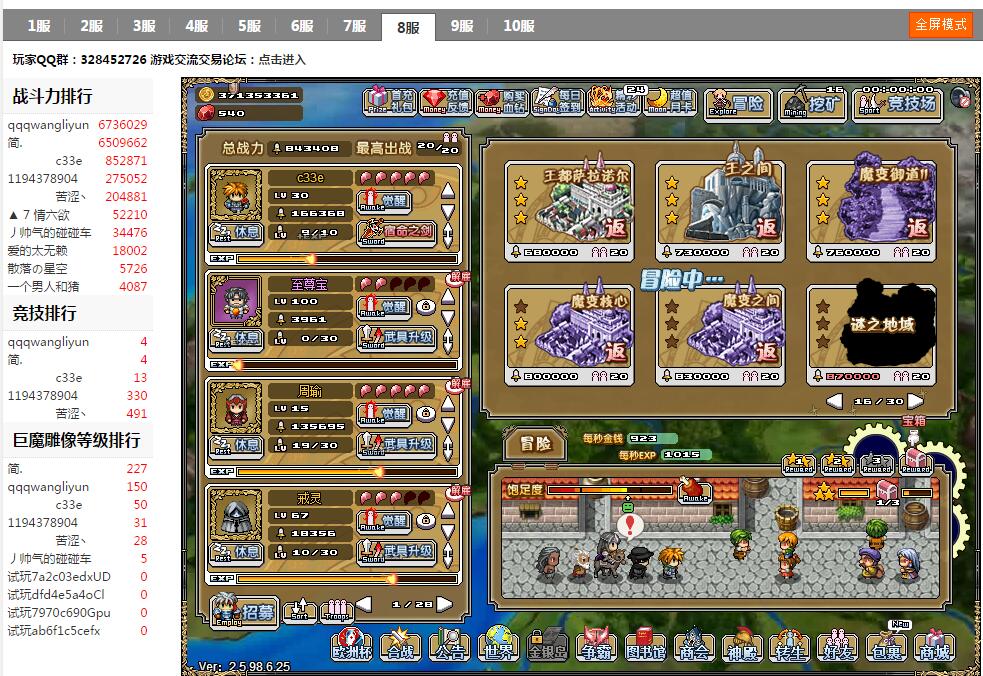Open the Troops formation icon
The image size is (983, 676).
click(337, 609)
